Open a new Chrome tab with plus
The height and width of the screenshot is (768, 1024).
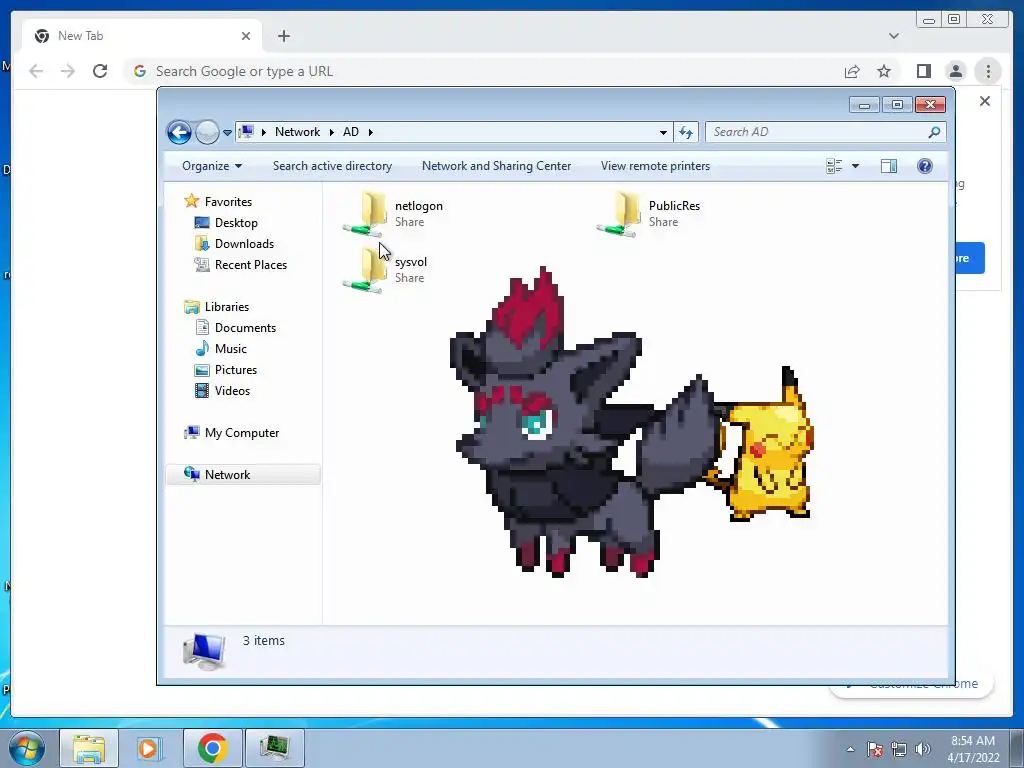click(x=283, y=36)
